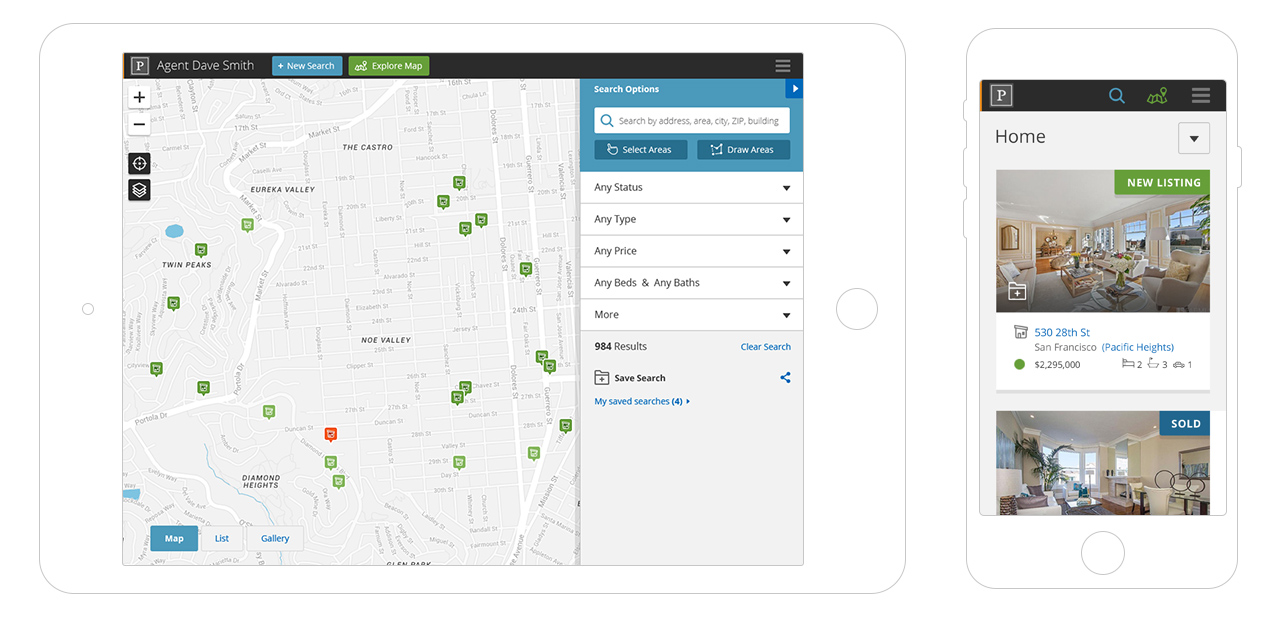
Task: Zoom in on the map
Action: (139, 98)
